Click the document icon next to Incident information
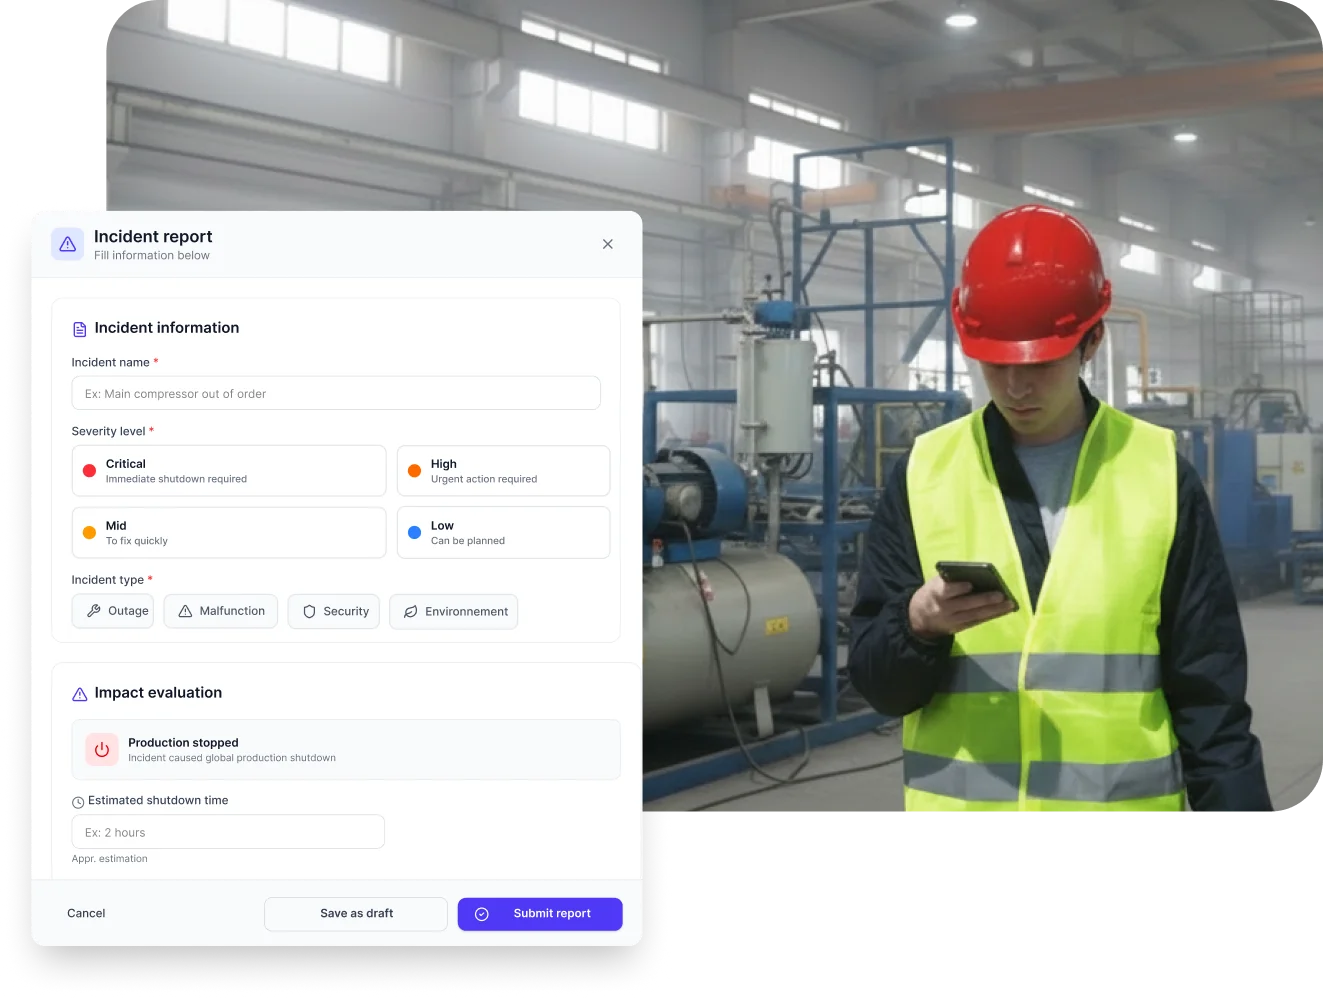This screenshot has width=1323, height=998. [x=80, y=329]
